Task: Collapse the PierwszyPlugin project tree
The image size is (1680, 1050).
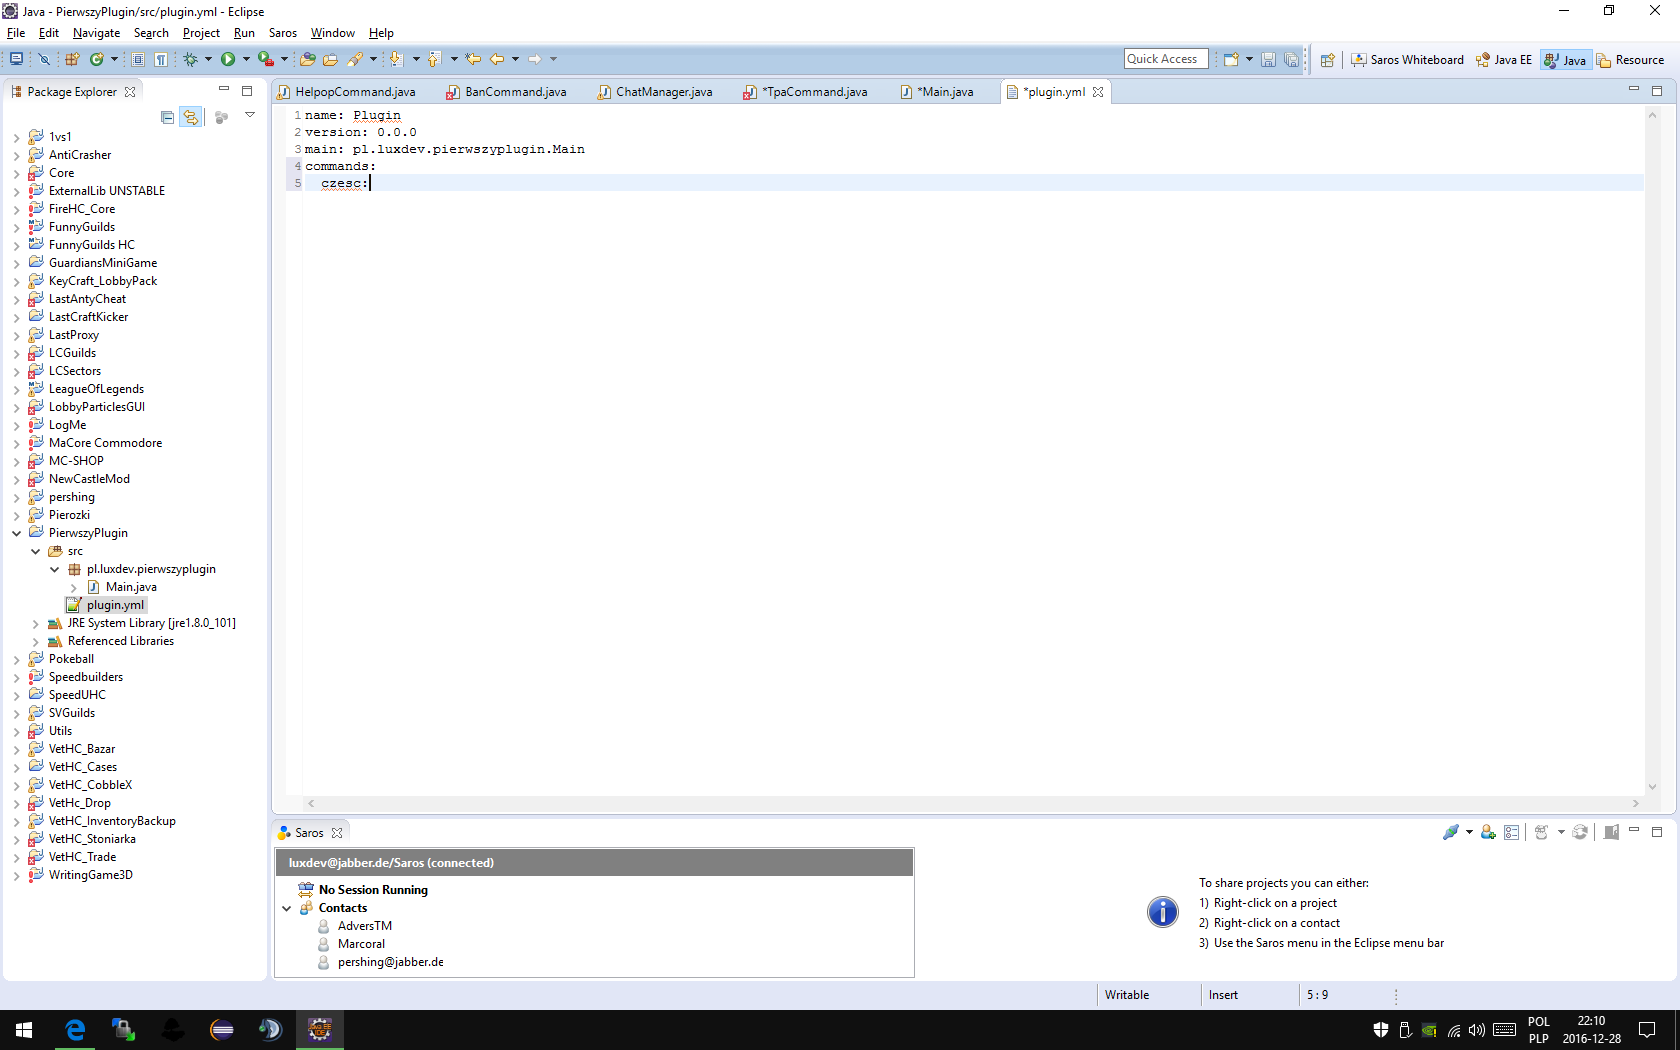Action: click(x=16, y=533)
